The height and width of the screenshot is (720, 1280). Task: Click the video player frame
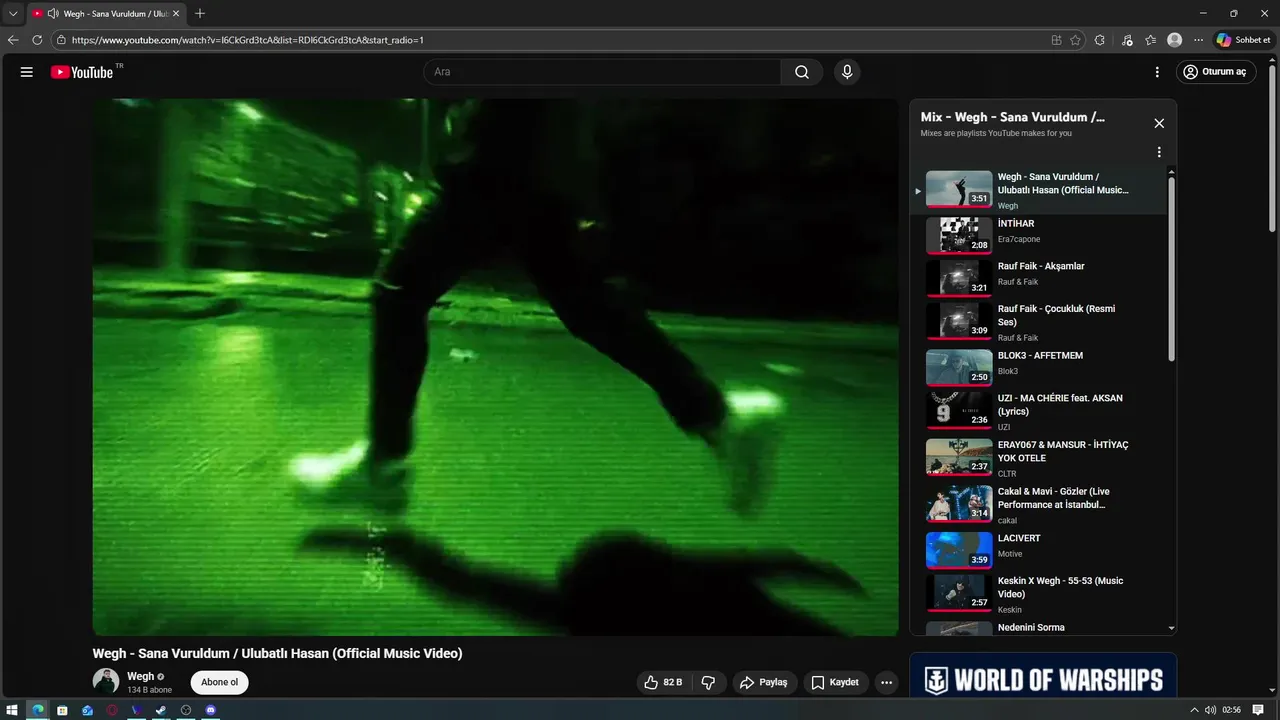(496, 367)
